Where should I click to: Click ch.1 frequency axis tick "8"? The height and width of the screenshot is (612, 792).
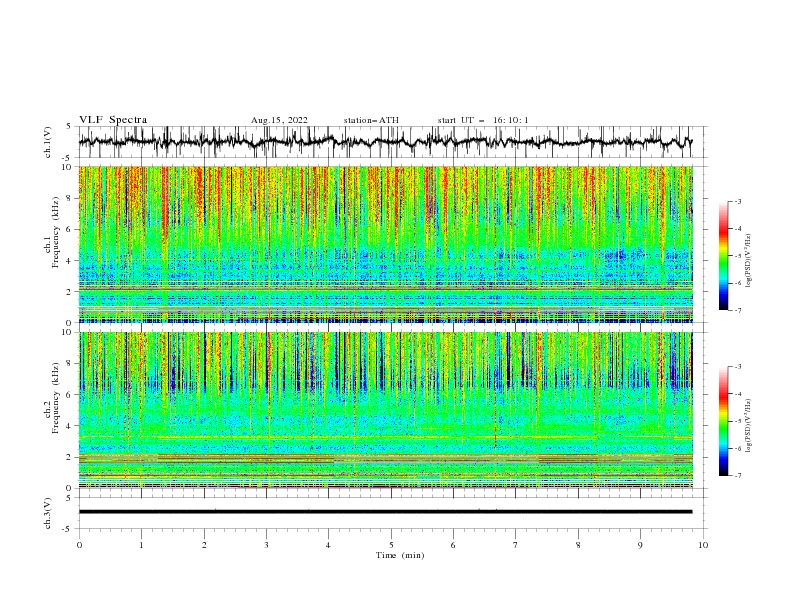[x=70, y=198]
